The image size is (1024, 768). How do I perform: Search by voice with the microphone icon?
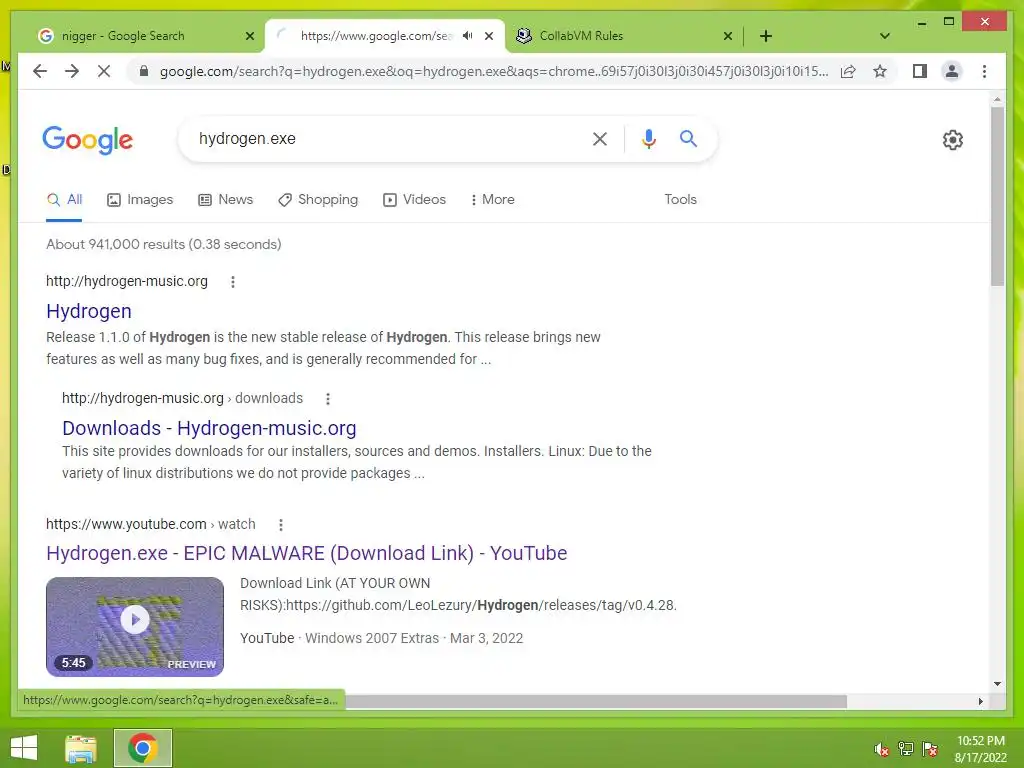point(648,138)
